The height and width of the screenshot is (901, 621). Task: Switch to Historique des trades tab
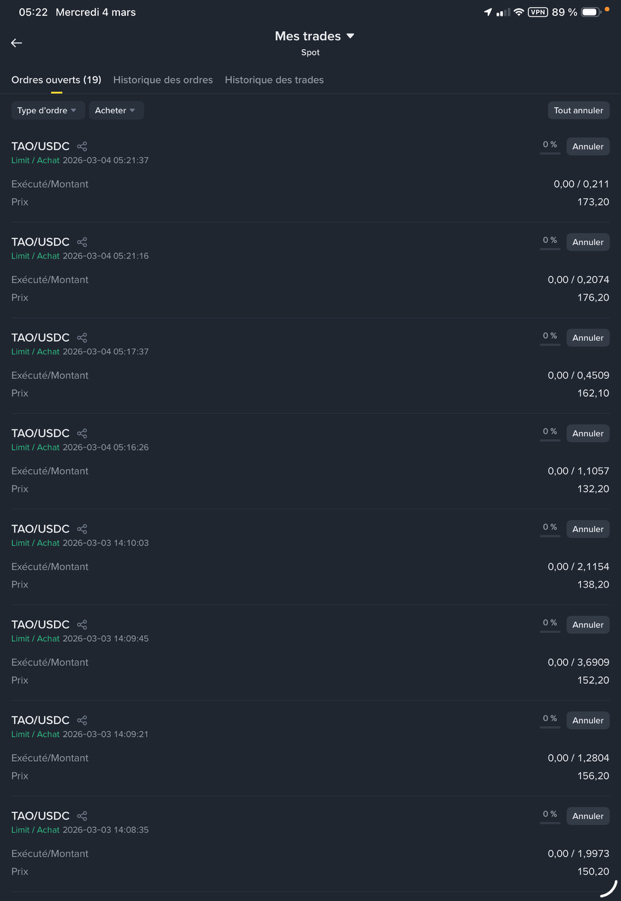pos(274,80)
